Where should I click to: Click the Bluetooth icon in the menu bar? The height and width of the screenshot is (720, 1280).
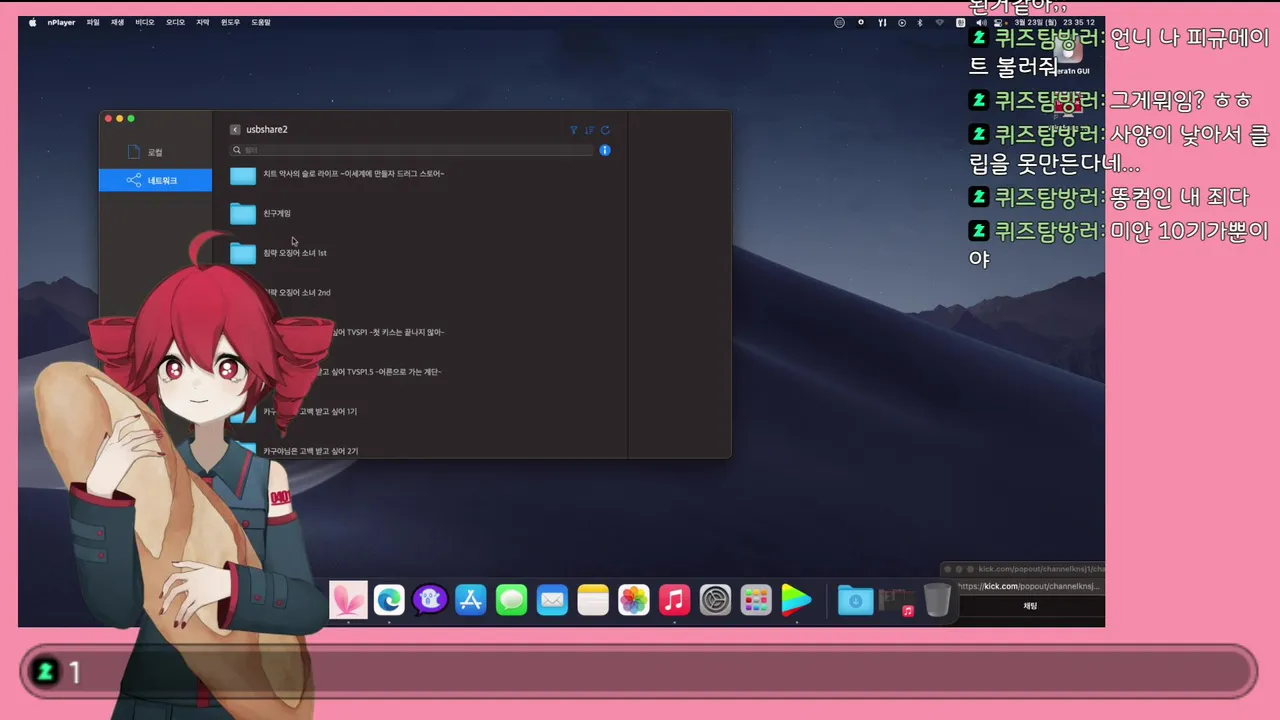point(920,22)
